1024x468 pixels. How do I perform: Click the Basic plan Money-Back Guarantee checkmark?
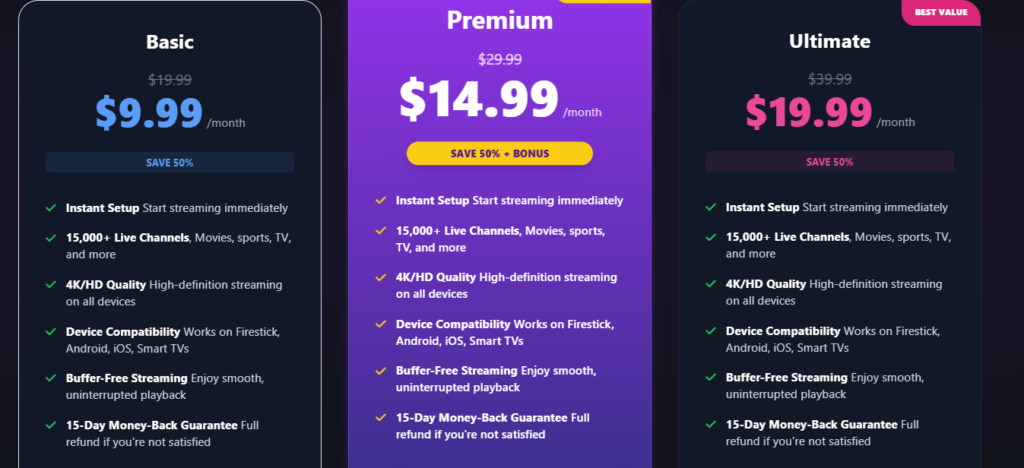[50, 425]
